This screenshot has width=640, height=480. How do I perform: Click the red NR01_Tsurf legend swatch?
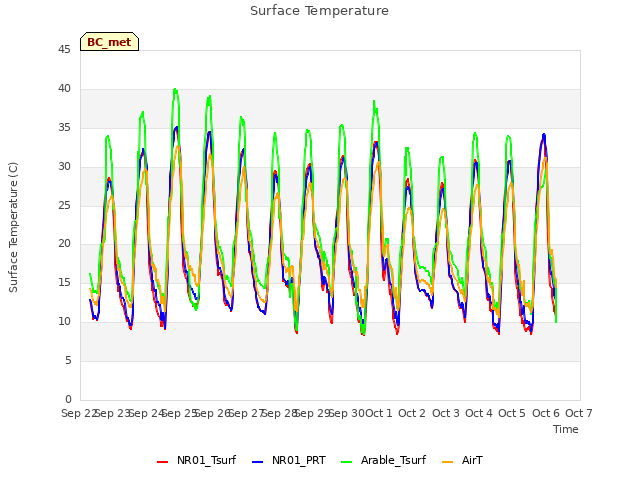[x=162, y=462]
